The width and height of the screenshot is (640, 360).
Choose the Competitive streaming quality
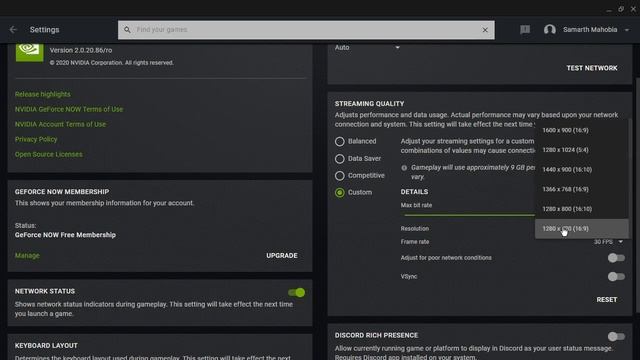[x=340, y=176]
